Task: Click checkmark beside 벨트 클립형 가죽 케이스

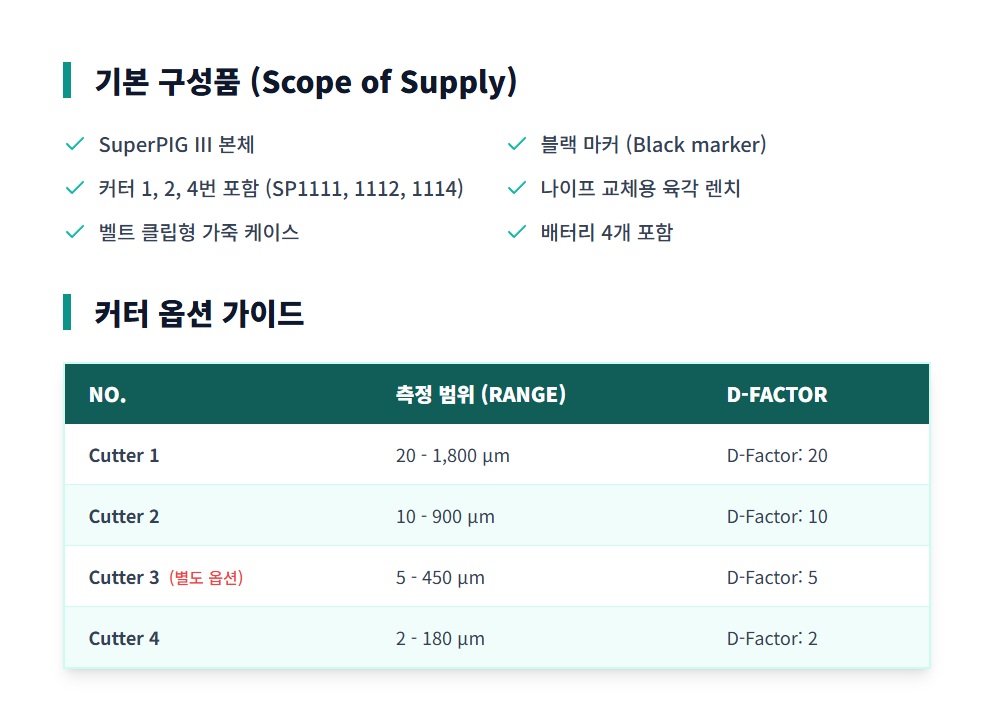Action: pyautogui.click(x=74, y=232)
